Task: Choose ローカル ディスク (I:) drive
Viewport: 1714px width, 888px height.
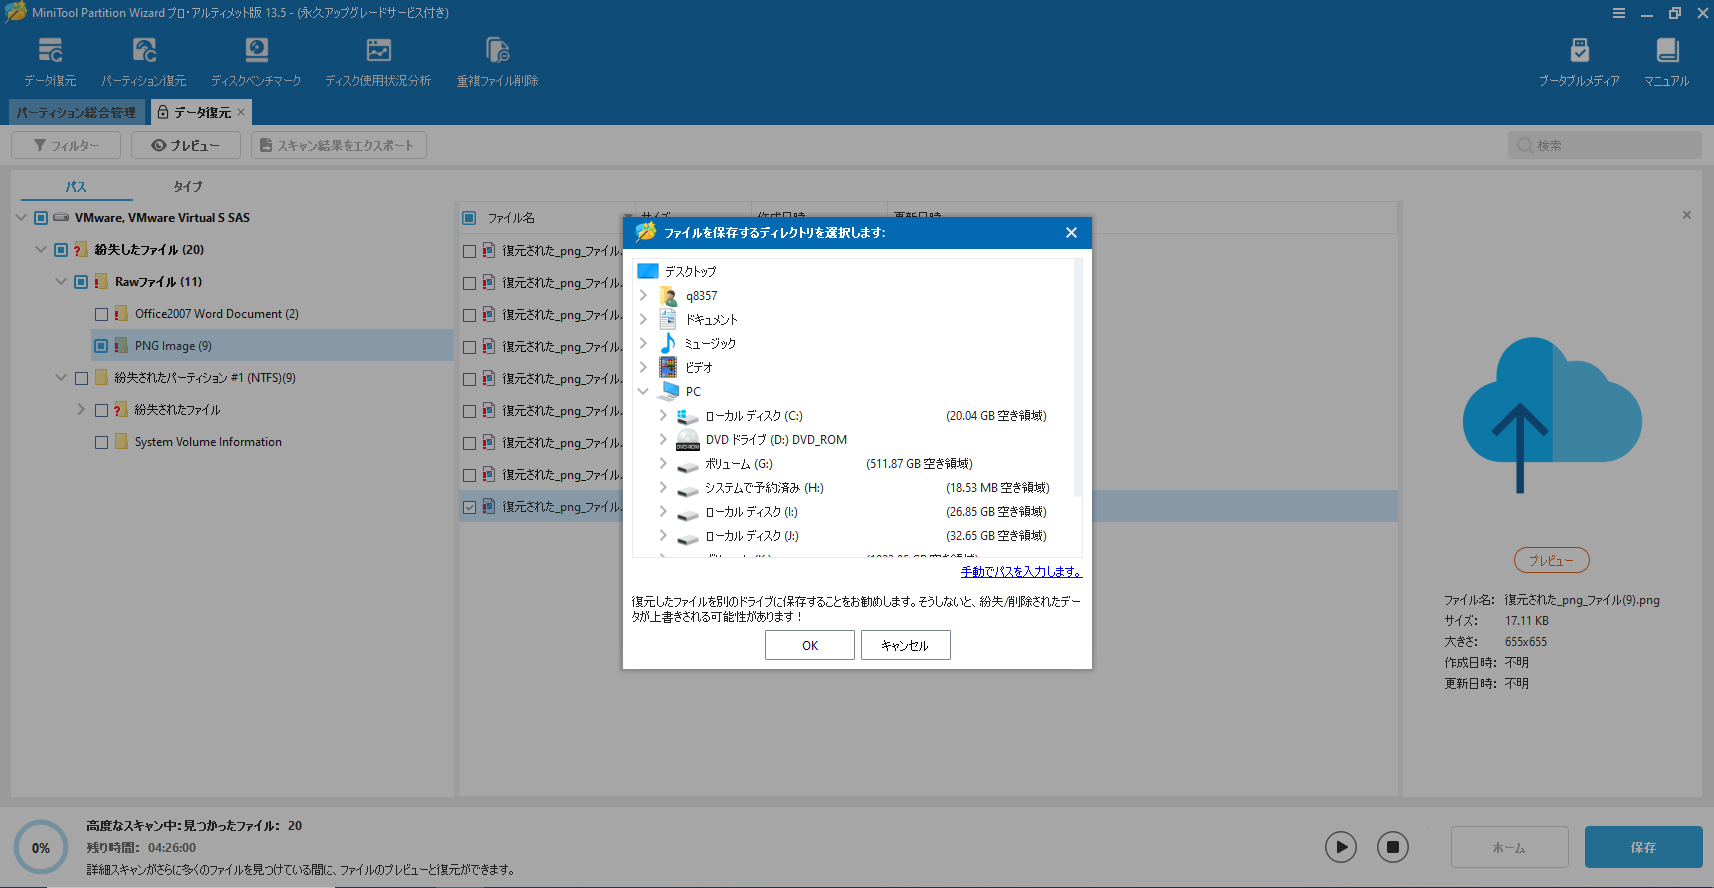Action: 752,512
